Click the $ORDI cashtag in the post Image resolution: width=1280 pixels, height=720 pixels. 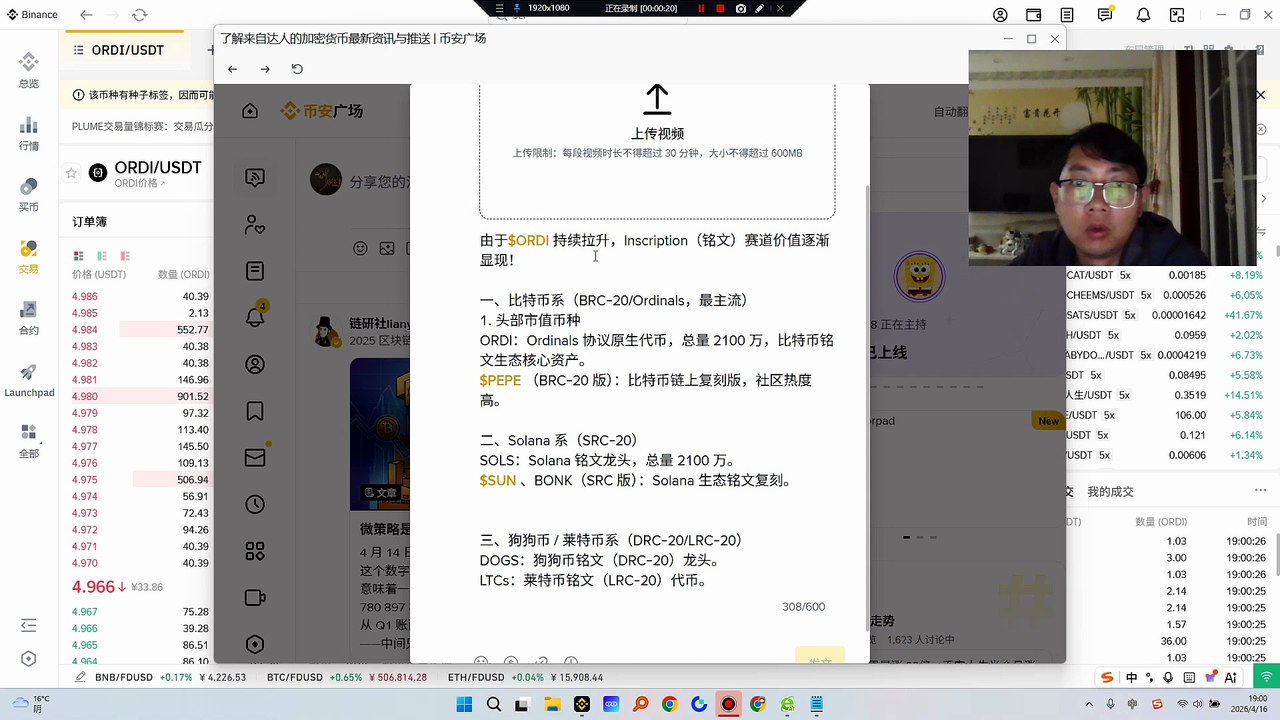(528, 240)
